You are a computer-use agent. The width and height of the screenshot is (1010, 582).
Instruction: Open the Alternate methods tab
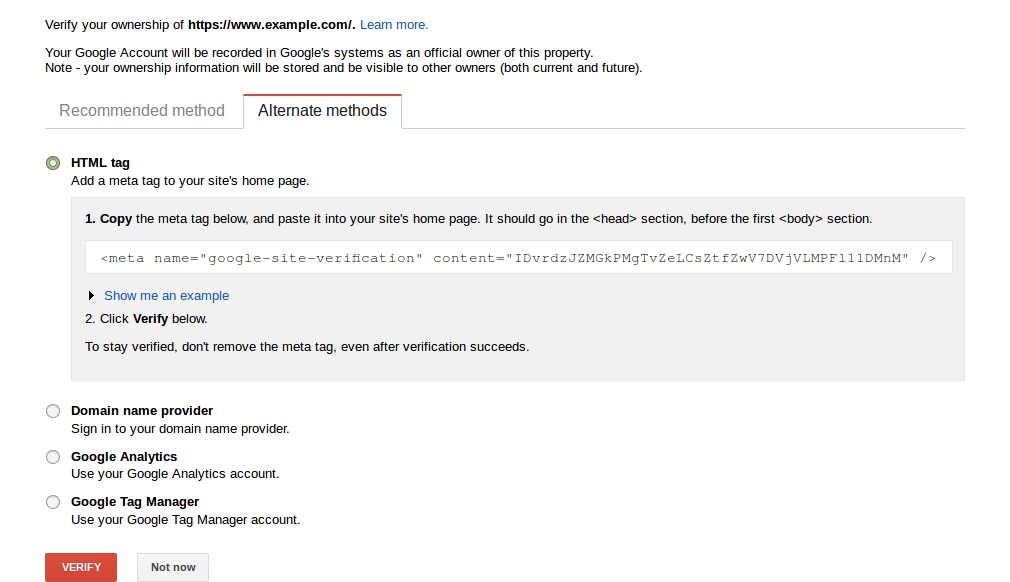(322, 111)
